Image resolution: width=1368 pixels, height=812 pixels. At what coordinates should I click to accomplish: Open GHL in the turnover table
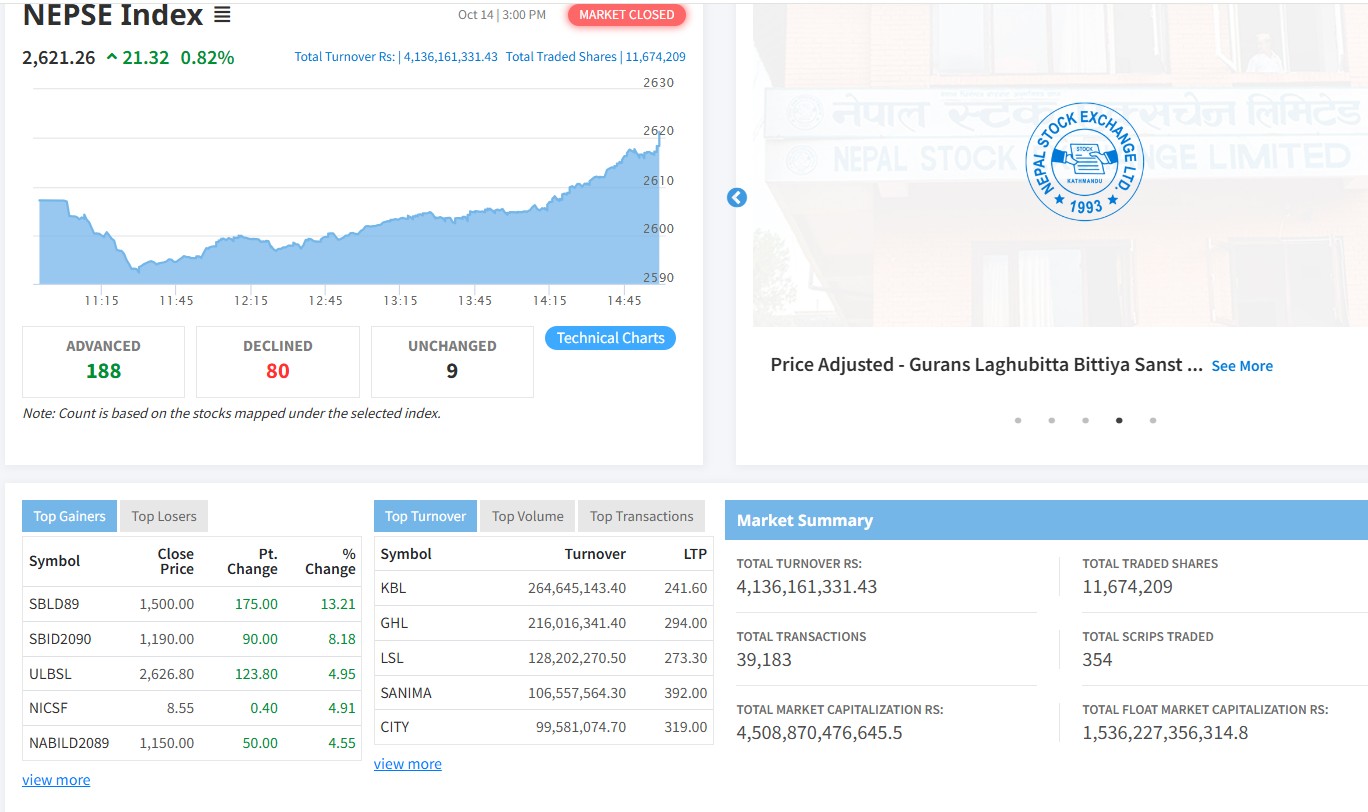pyautogui.click(x=395, y=623)
